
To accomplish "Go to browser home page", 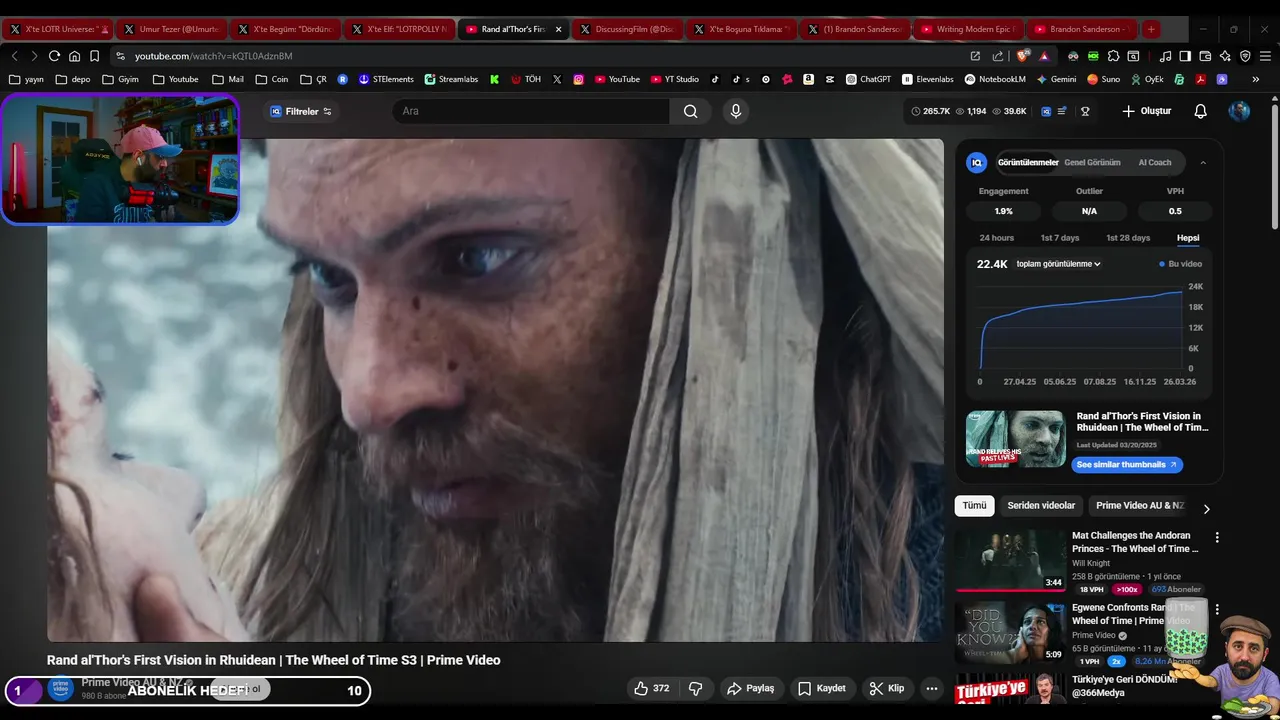I will click(74, 56).
